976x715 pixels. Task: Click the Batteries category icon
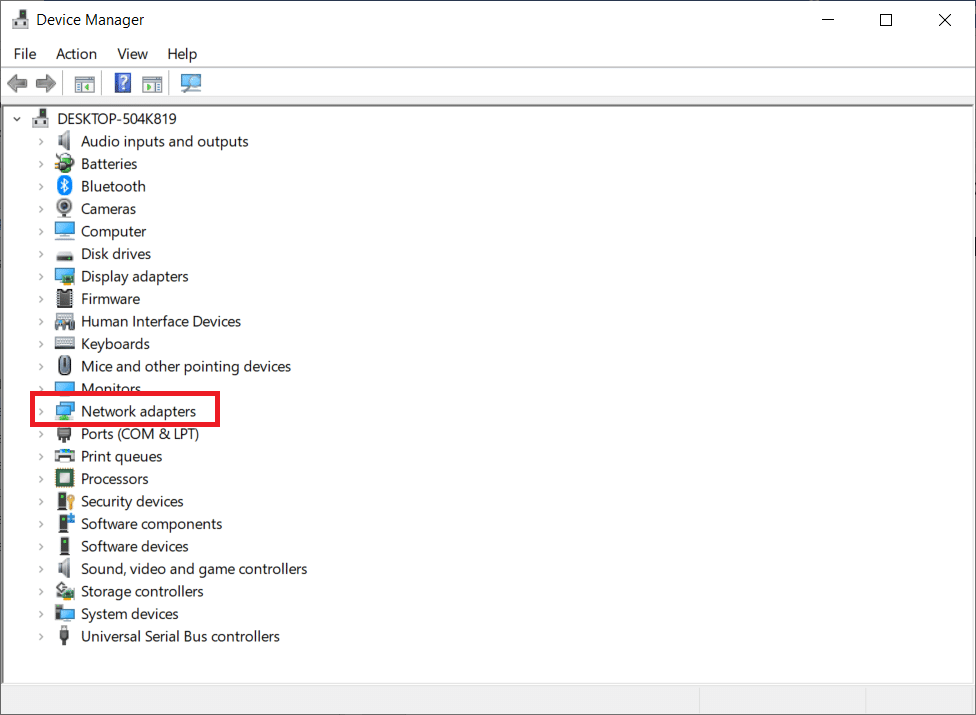[x=65, y=164]
